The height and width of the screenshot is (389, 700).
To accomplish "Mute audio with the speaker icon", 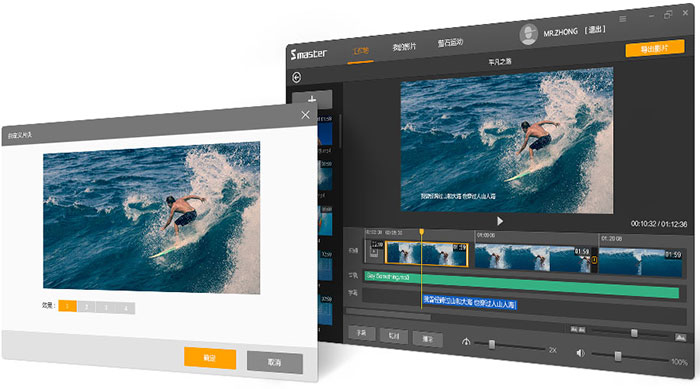I will tap(580, 353).
